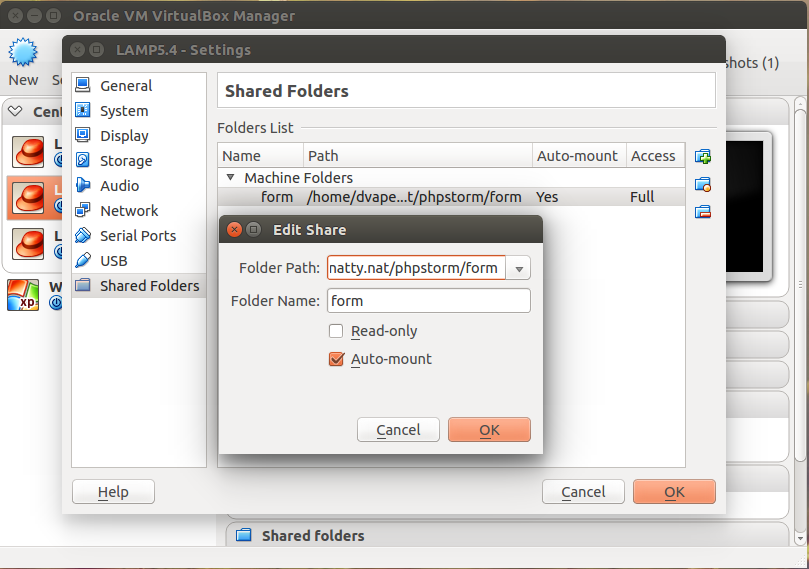Click the Snapshots (1) tab in Manager
Image resolution: width=809 pixels, height=569 pixels.
point(752,63)
